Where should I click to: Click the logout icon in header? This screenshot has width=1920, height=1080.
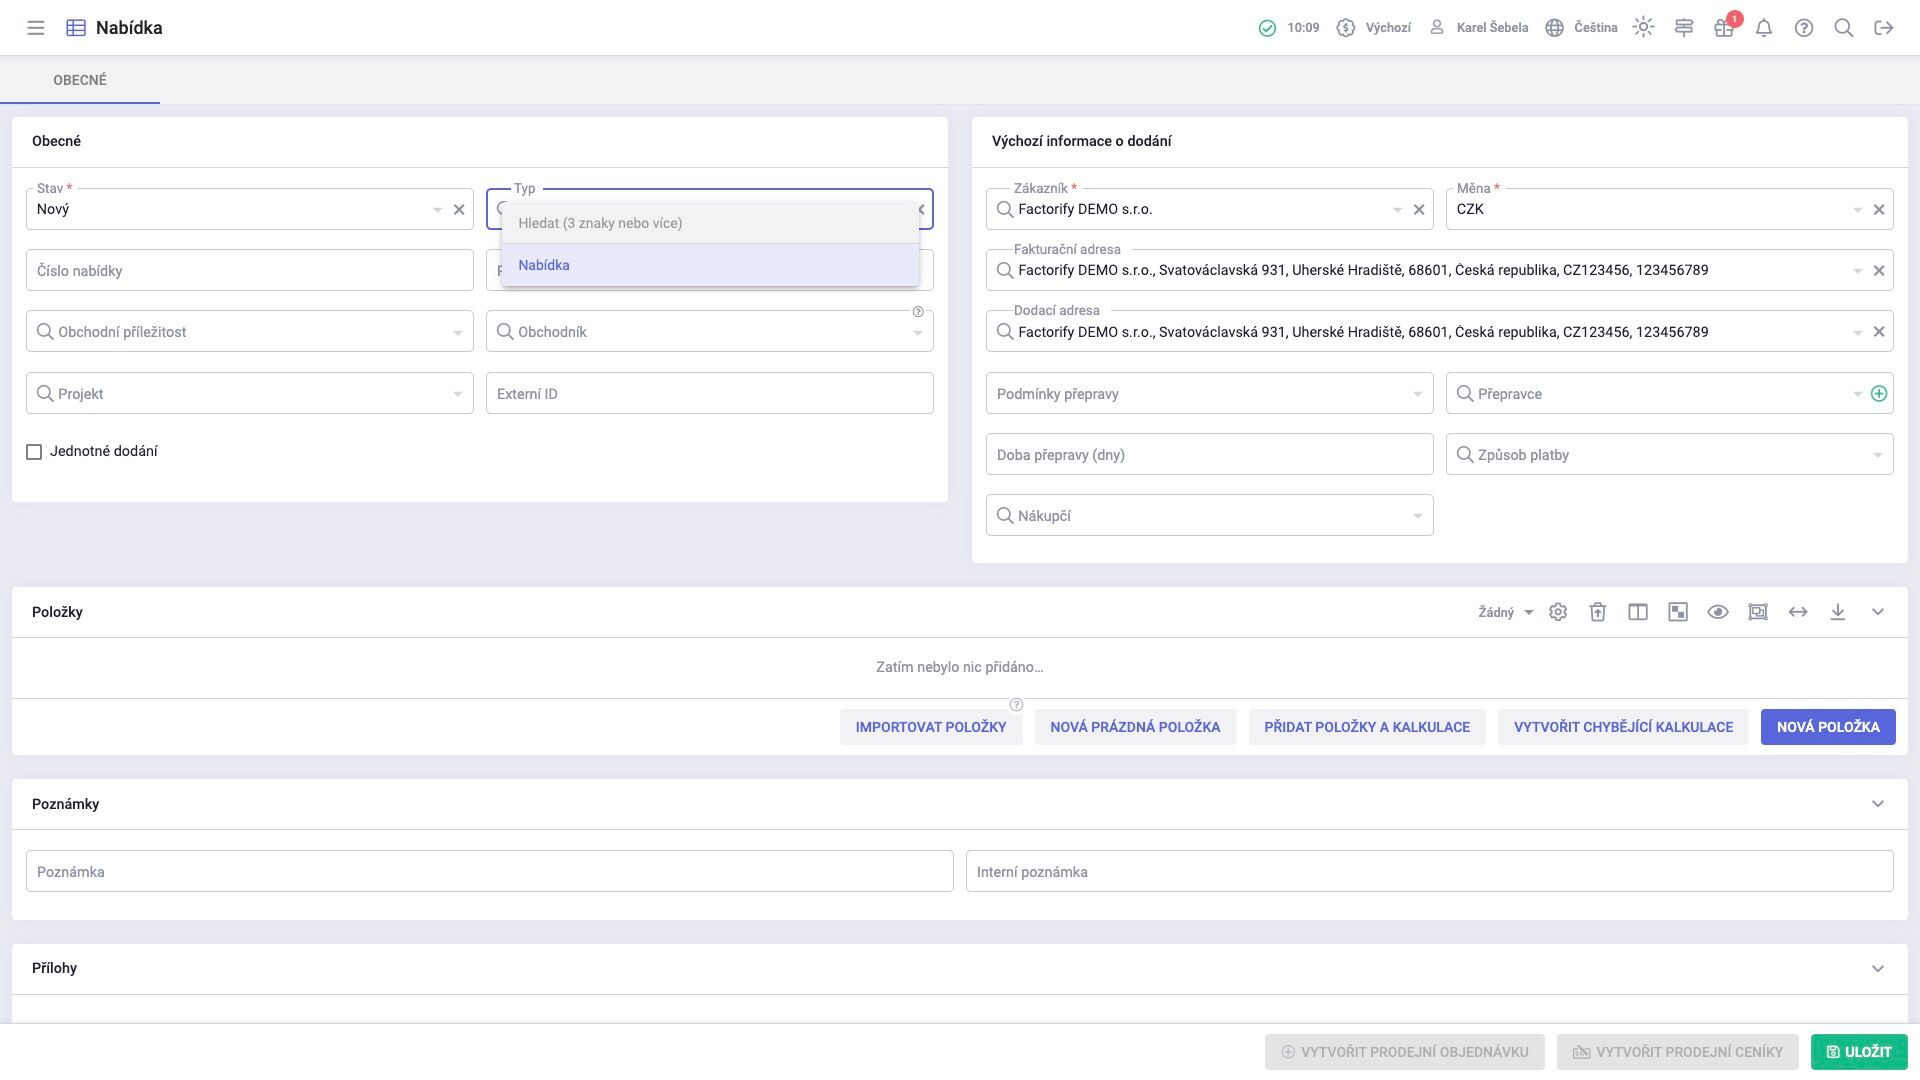pyautogui.click(x=1884, y=28)
